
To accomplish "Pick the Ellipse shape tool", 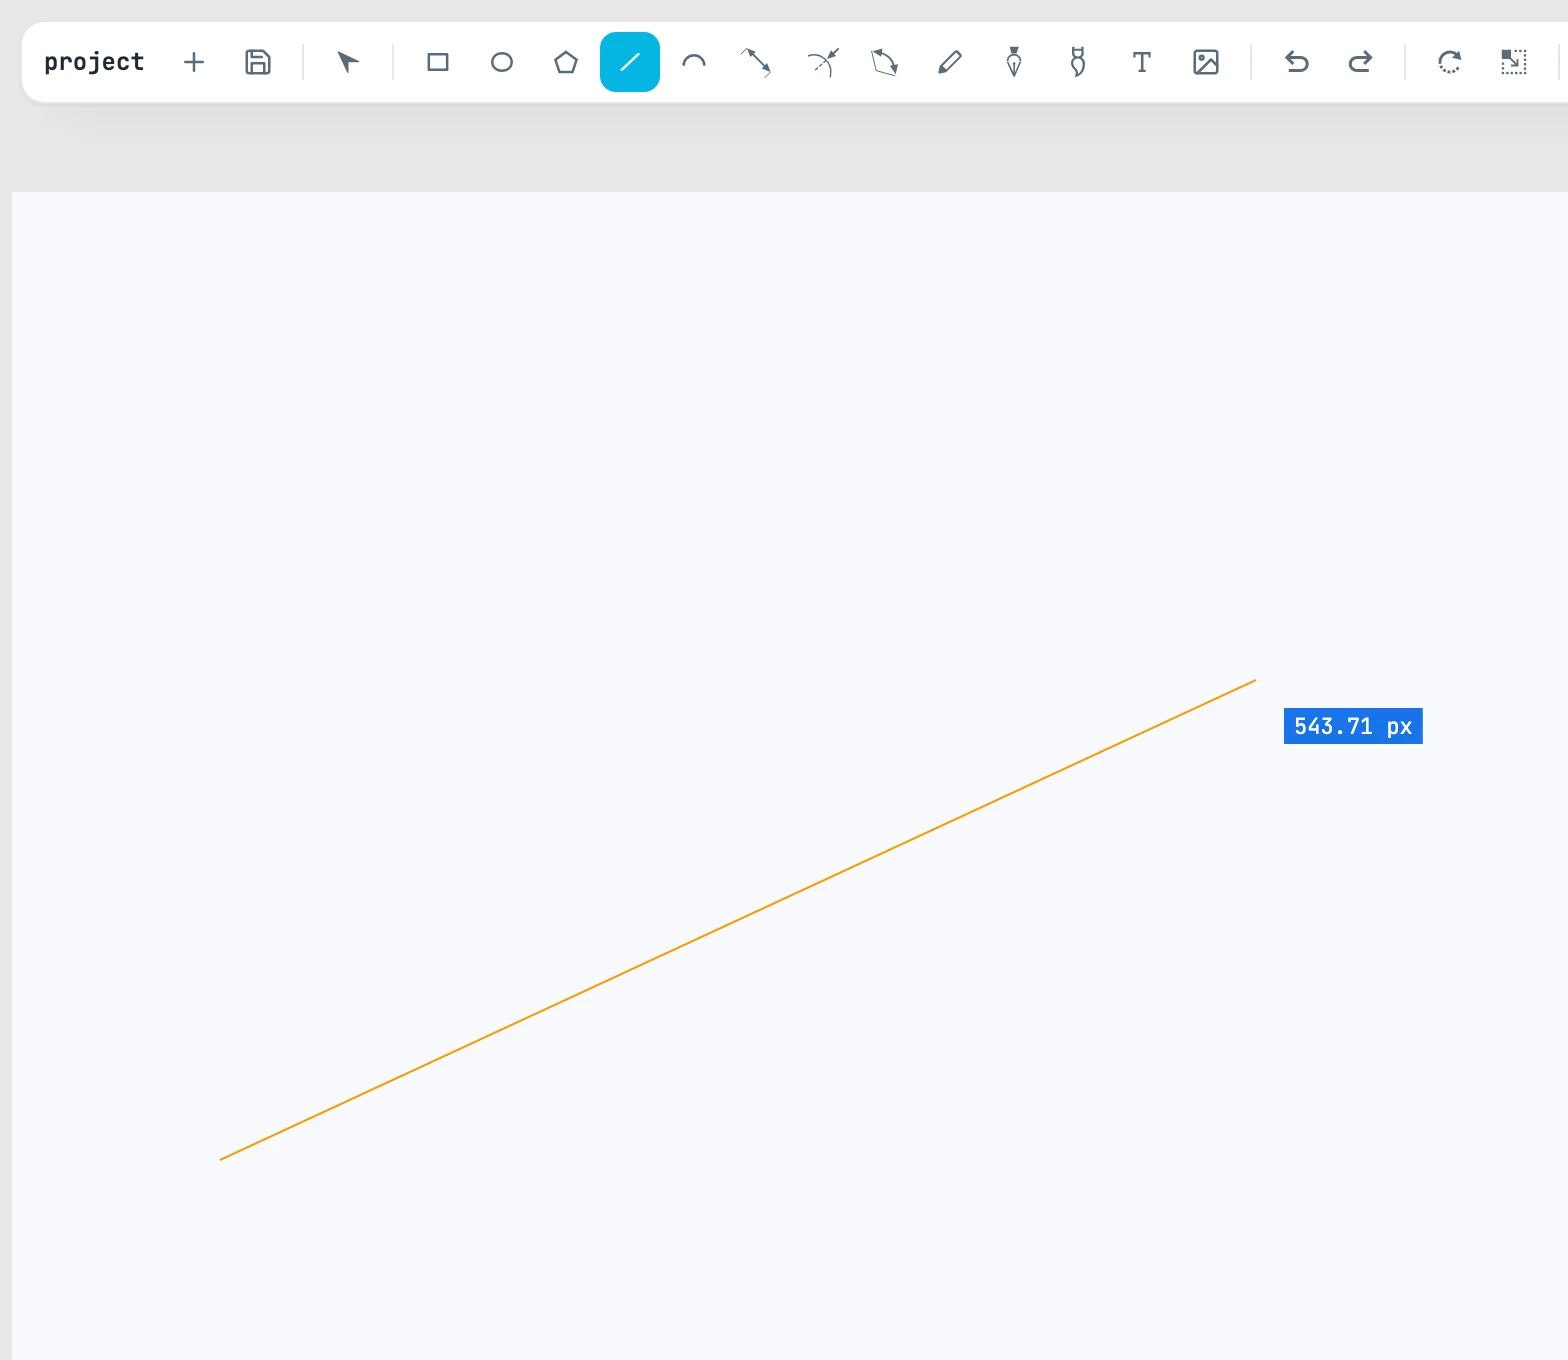I will (502, 62).
